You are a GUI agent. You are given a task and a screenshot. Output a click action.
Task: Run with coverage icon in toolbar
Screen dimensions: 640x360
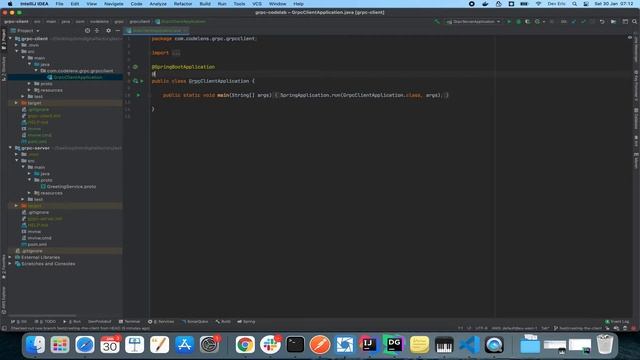(x=527, y=22)
